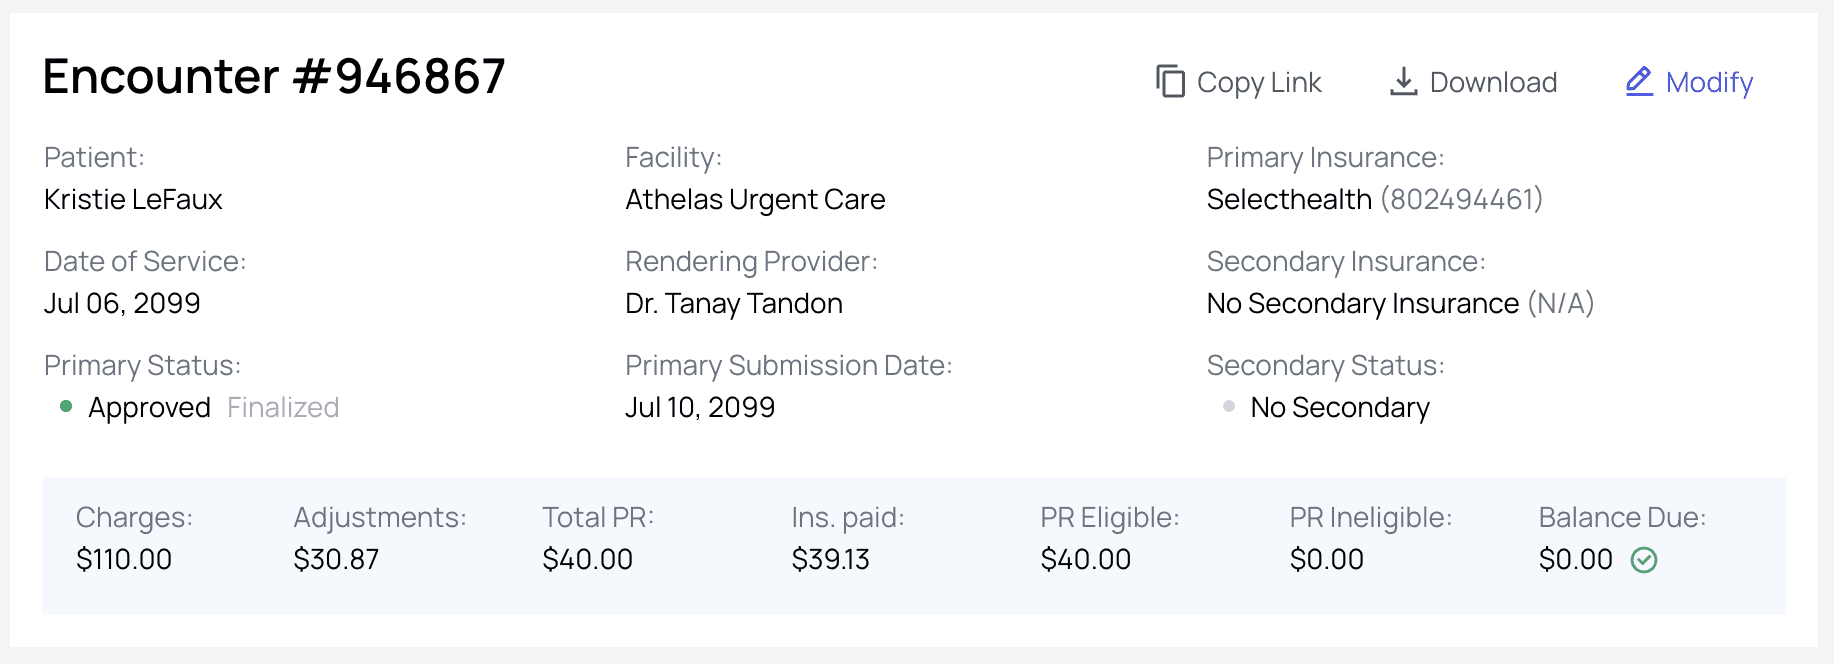The height and width of the screenshot is (664, 1834).
Task: Click the Encounter #946867 heading
Action: point(274,76)
